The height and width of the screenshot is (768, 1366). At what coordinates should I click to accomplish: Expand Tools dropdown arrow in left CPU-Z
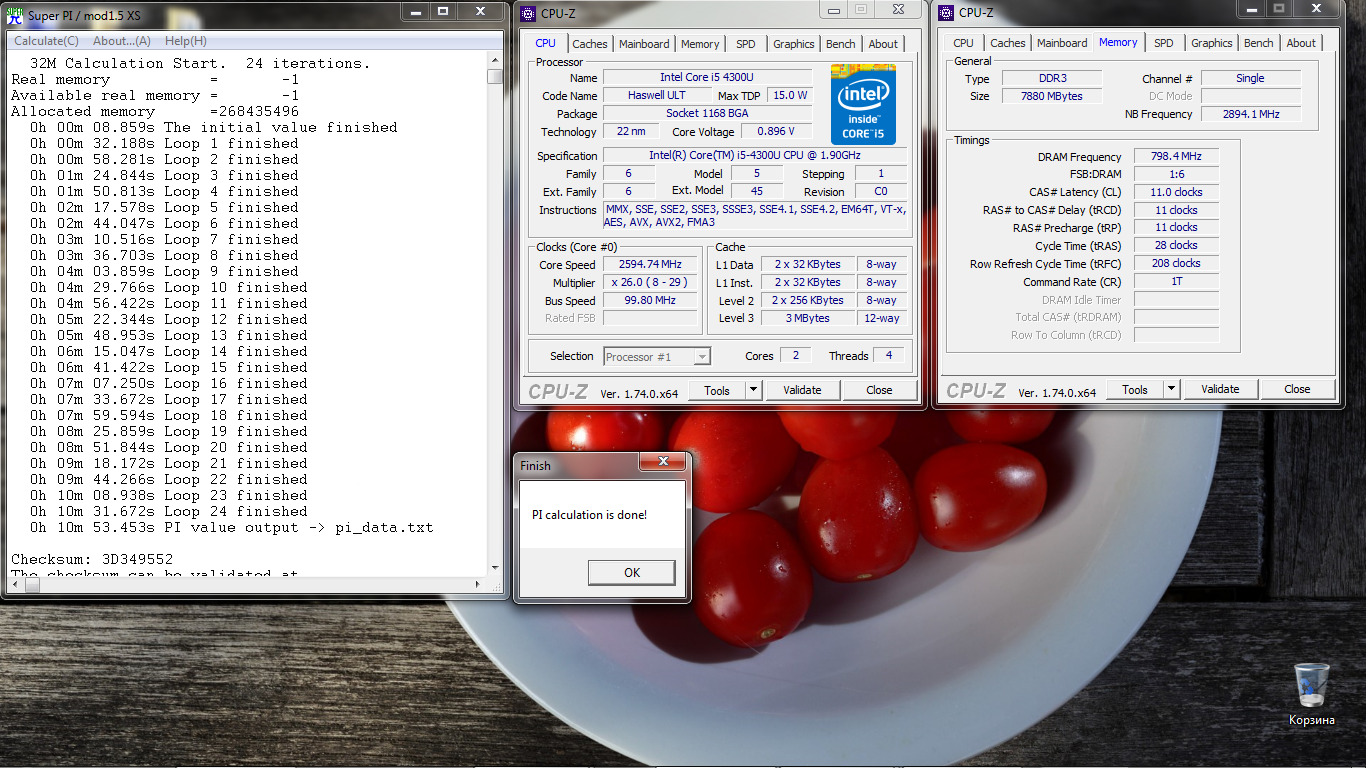[x=754, y=391]
